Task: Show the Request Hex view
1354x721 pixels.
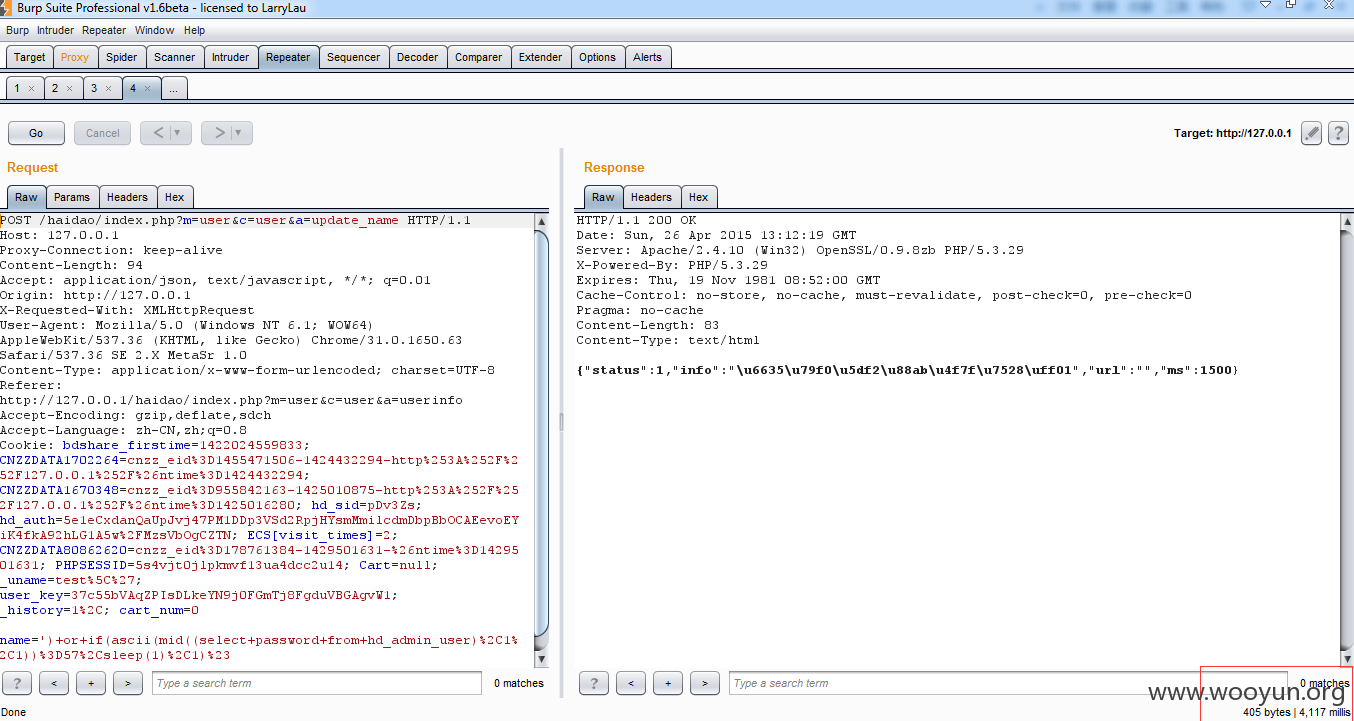Action: [175, 197]
